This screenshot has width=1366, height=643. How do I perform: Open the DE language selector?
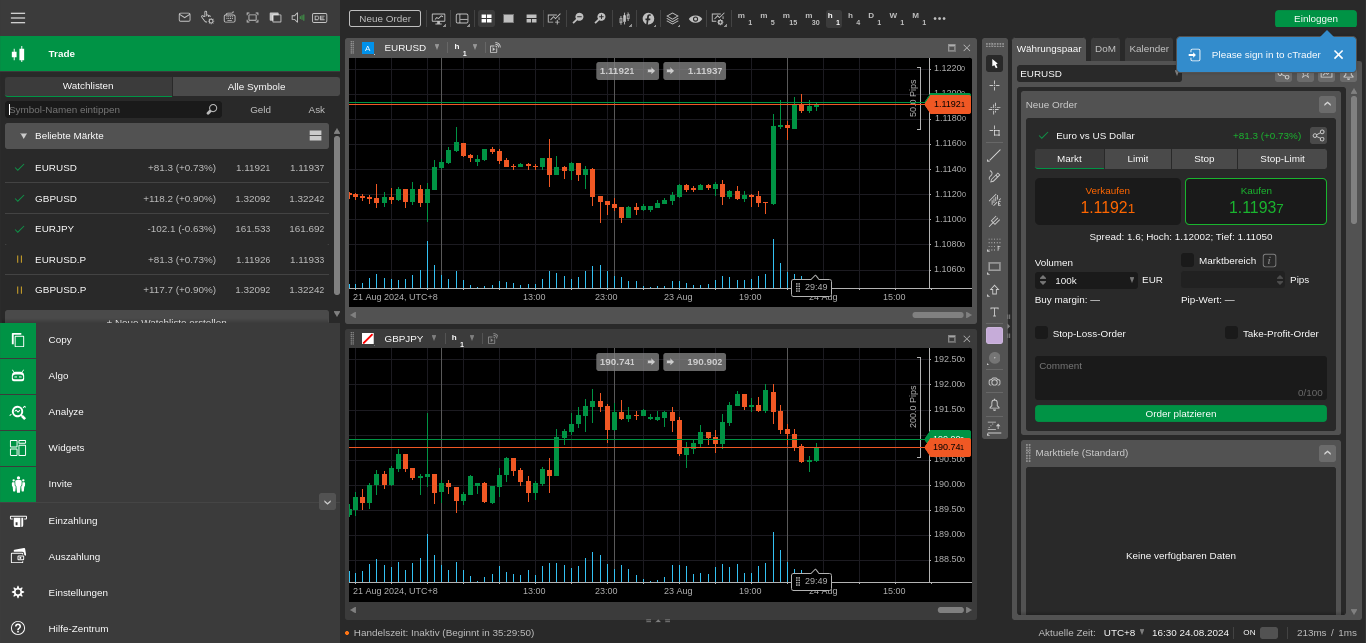coord(320,18)
